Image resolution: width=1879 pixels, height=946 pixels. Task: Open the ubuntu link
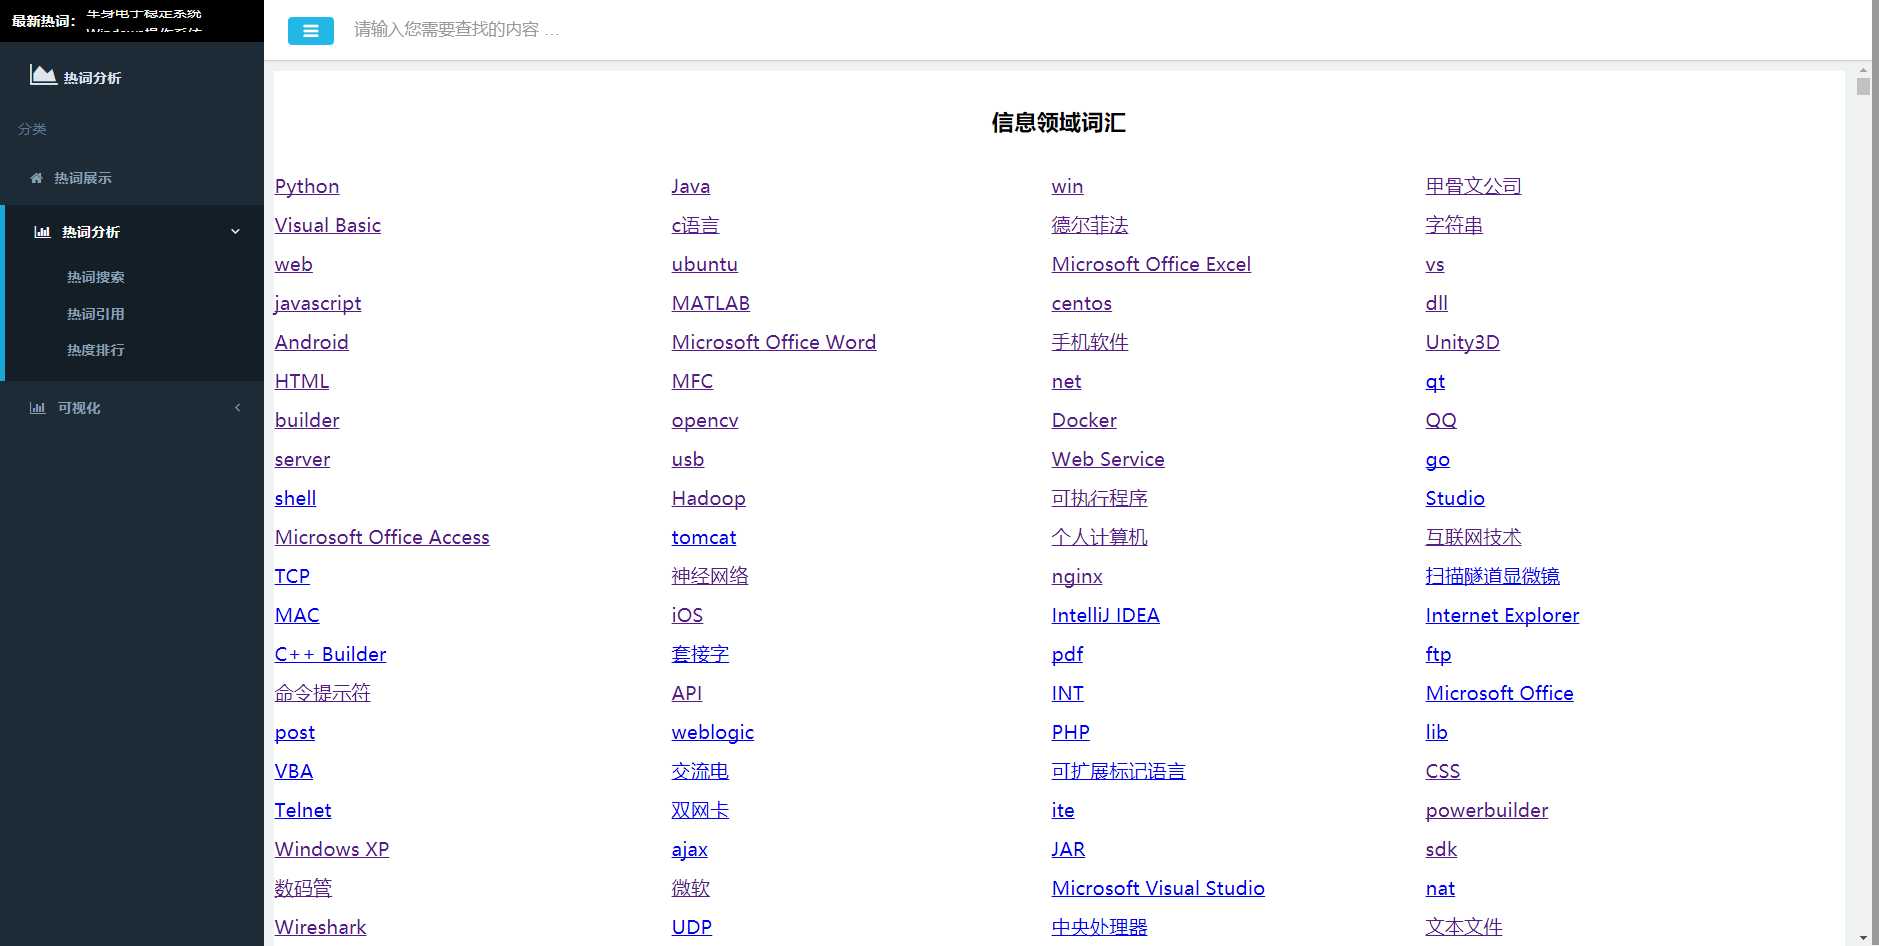[x=705, y=264]
